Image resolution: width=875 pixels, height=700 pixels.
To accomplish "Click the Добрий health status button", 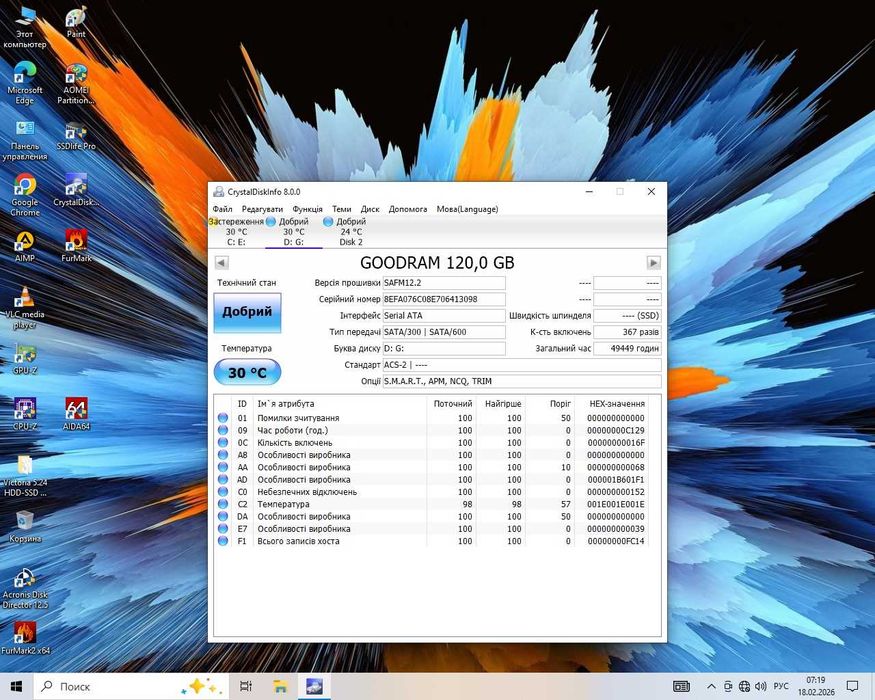I will tap(247, 312).
